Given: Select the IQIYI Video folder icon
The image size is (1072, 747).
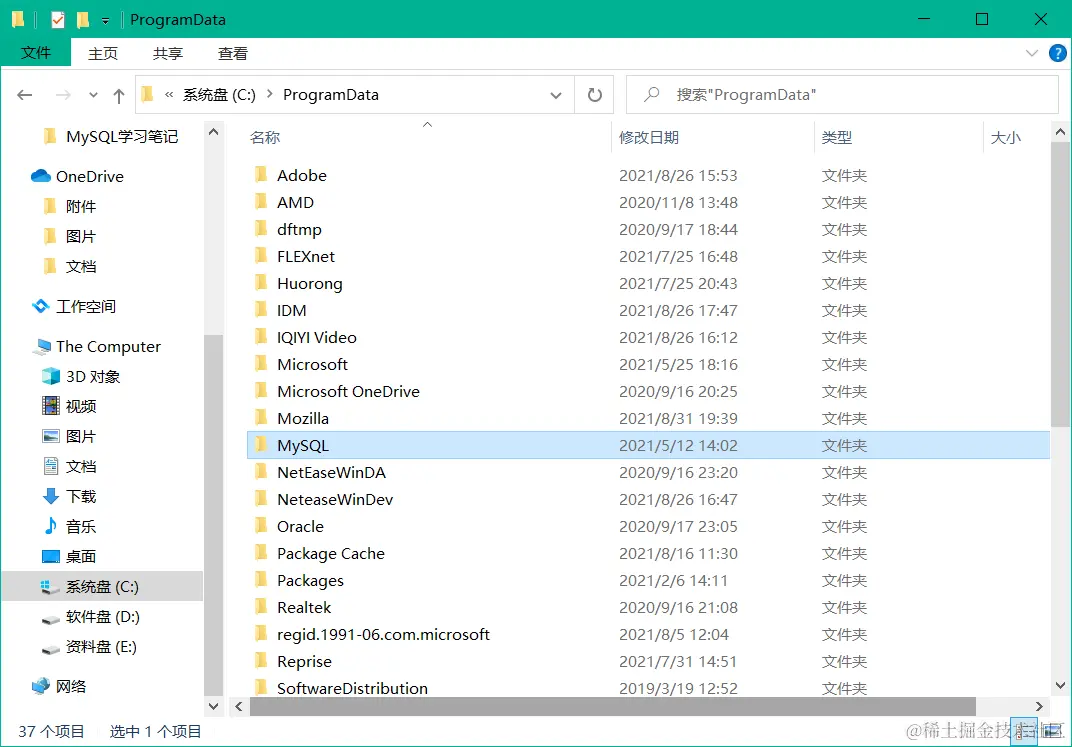Looking at the screenshot, I should pyautogui.click(x=260, y=336).
